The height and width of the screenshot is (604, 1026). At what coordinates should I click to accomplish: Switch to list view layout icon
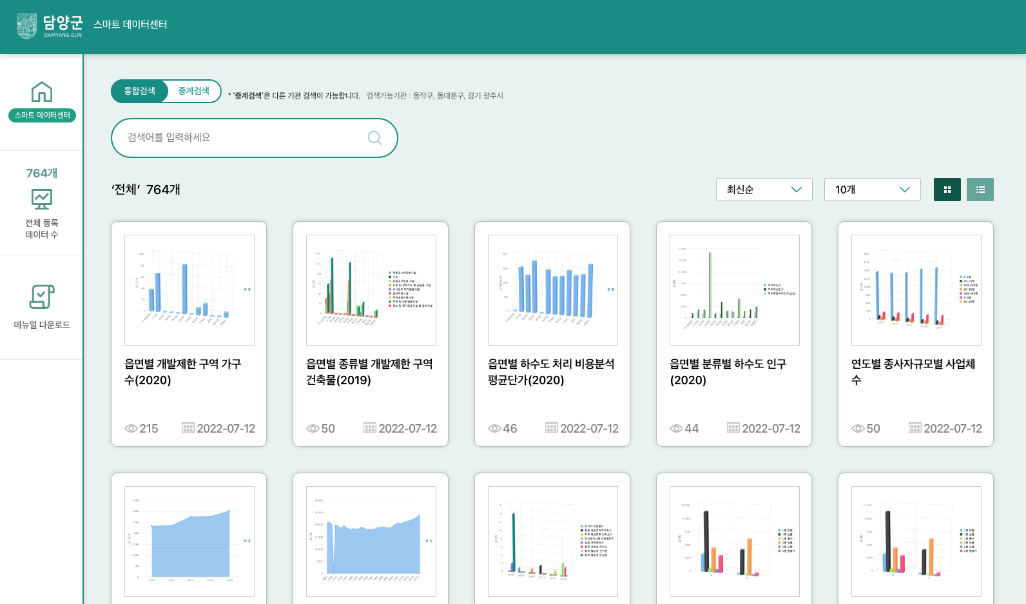tap(979, 189)
